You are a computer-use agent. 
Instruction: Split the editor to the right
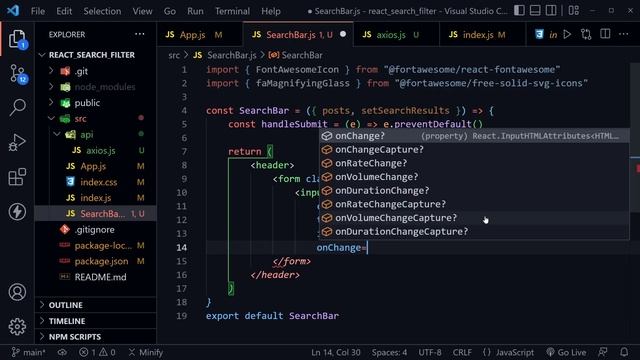[605, 34]
